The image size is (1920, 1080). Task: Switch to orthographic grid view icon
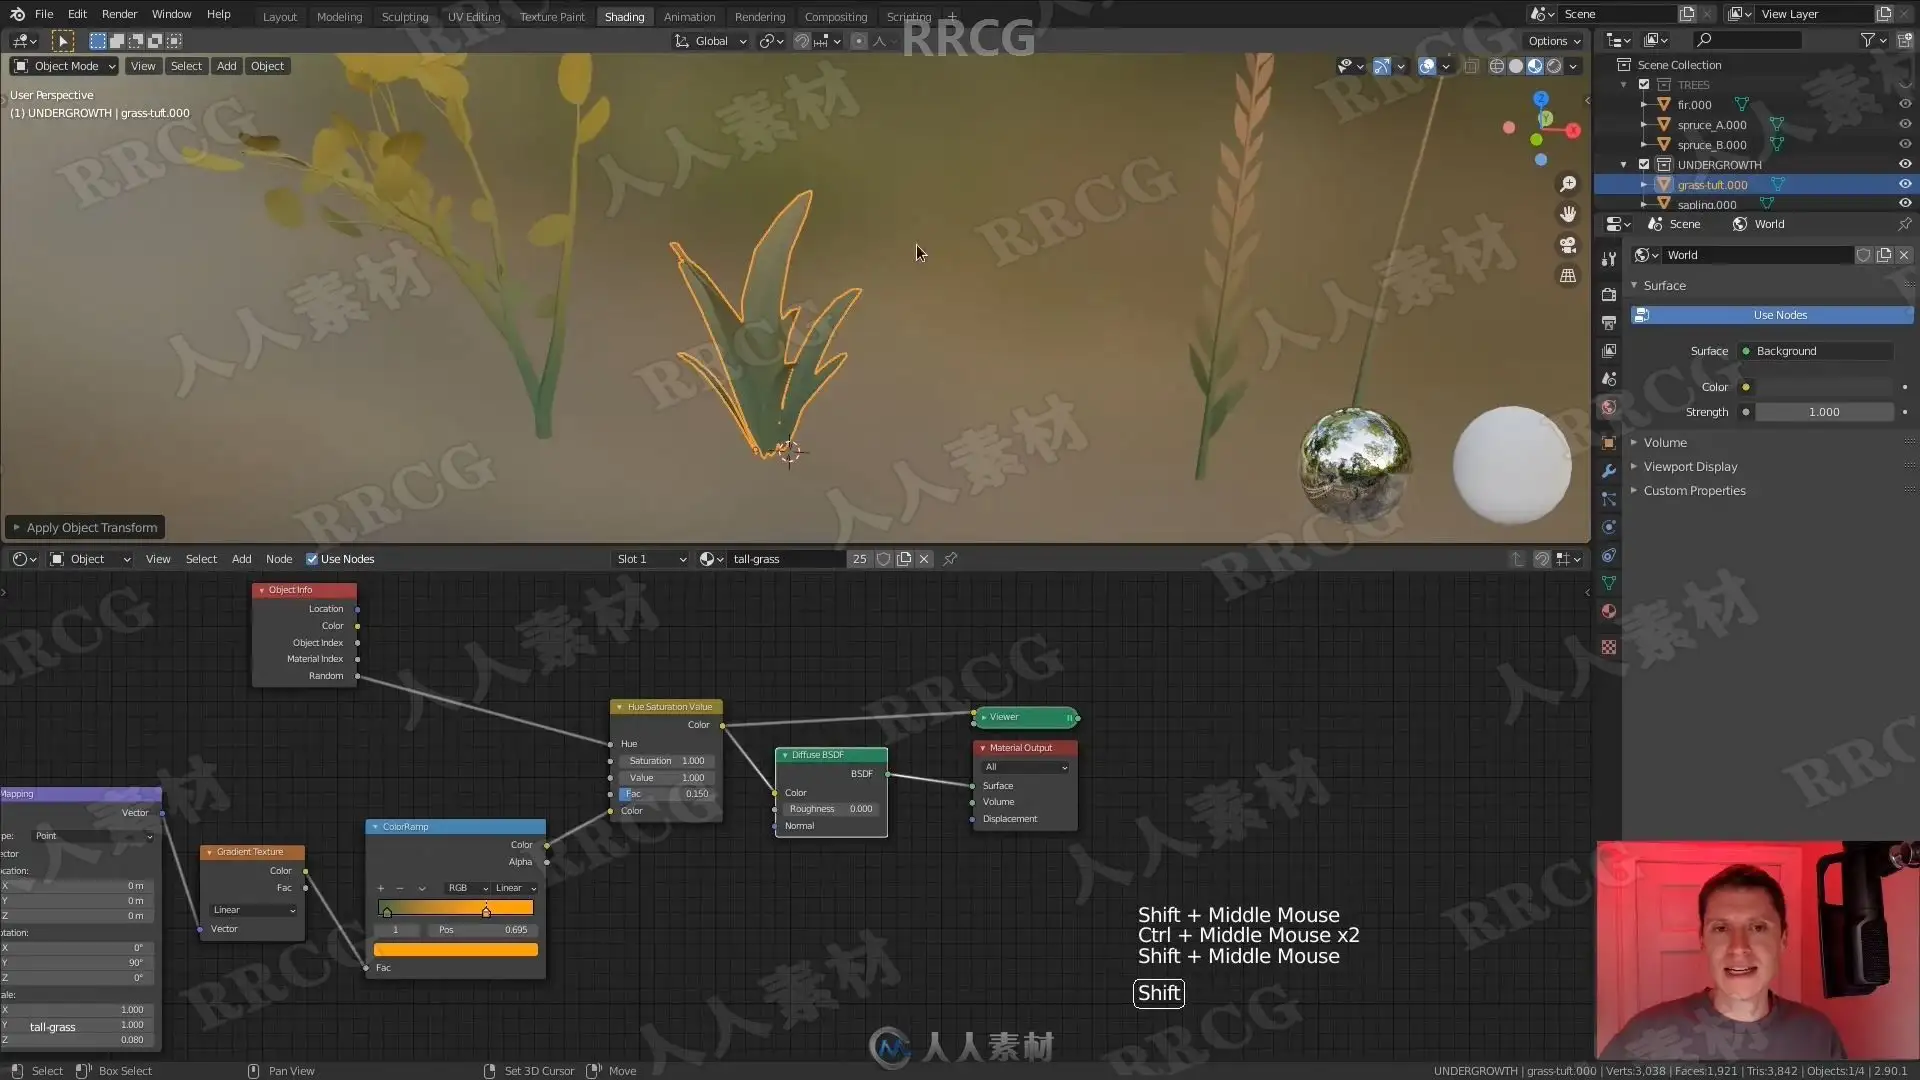click(x=1568, y=276)
